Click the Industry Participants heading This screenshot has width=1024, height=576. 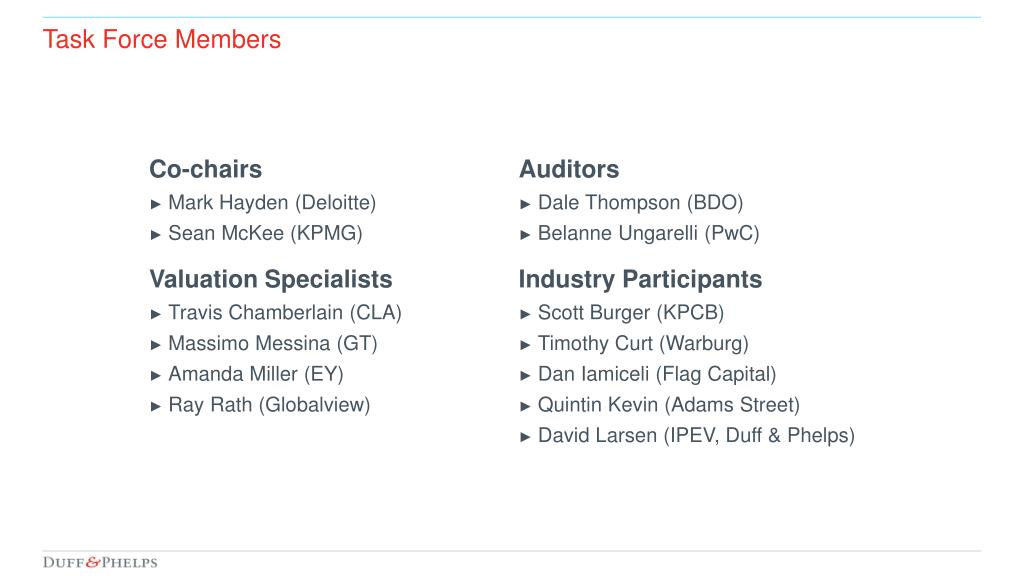pos(641,280)
